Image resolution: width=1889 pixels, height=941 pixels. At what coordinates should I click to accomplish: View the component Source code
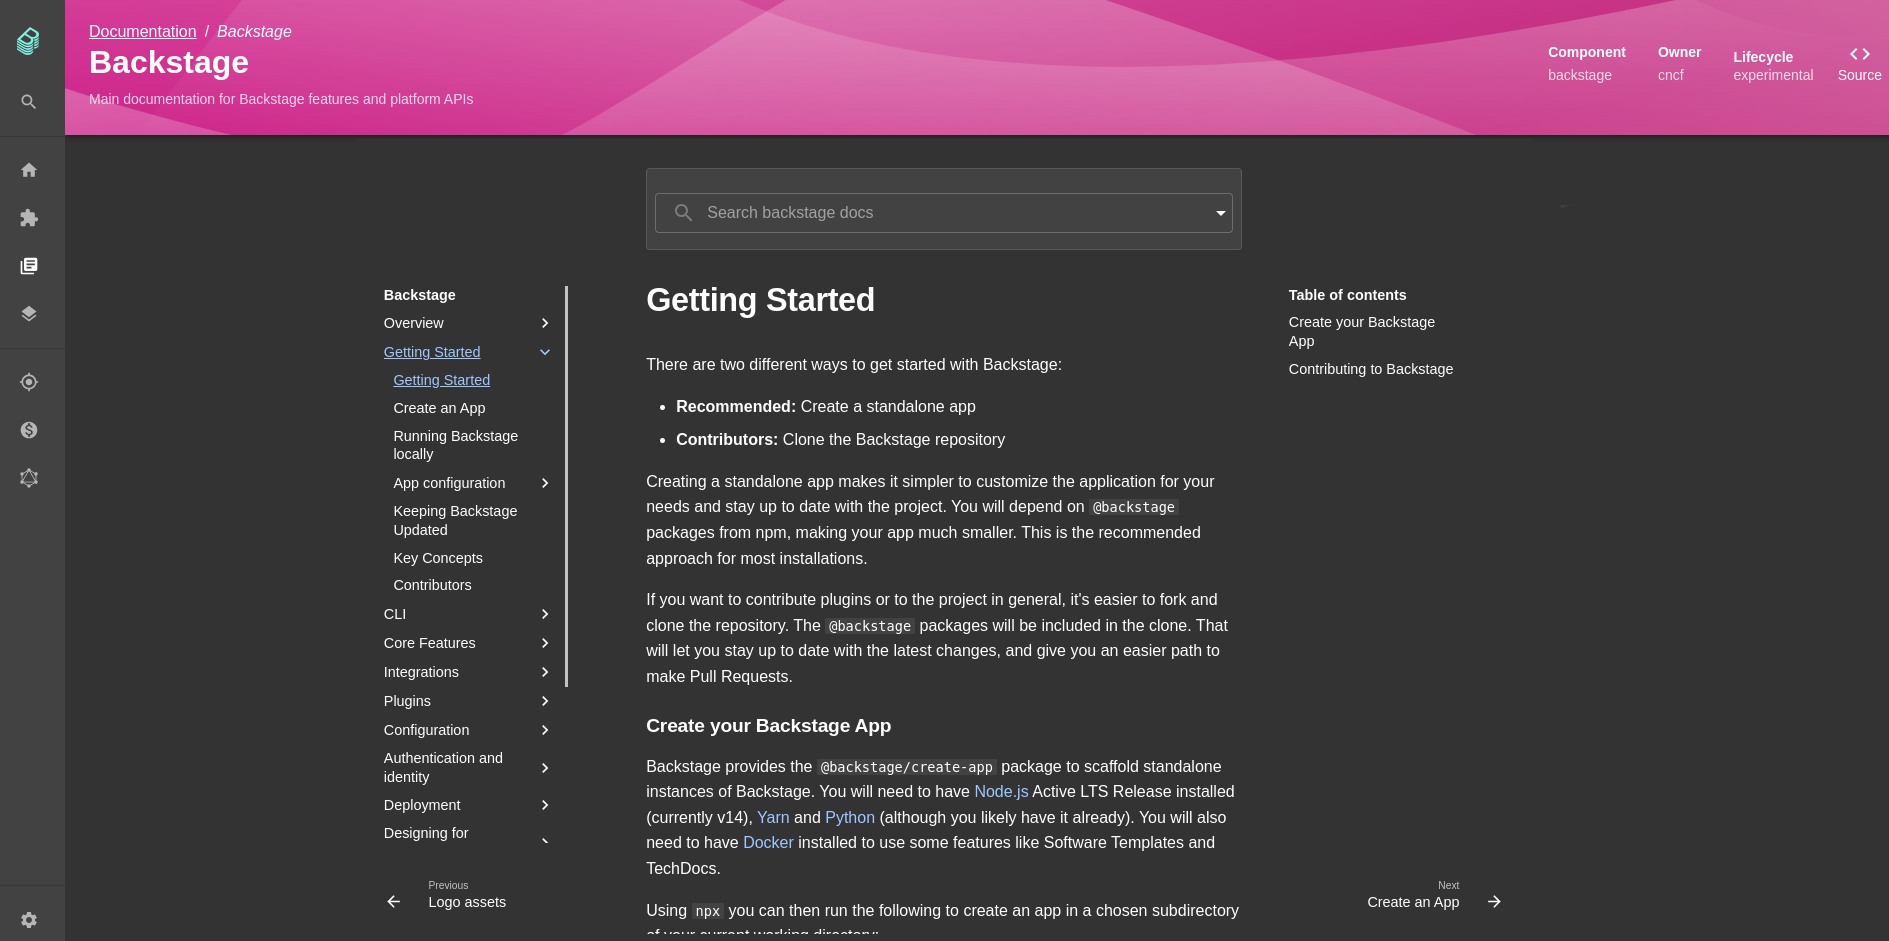tap(1858, 64)
